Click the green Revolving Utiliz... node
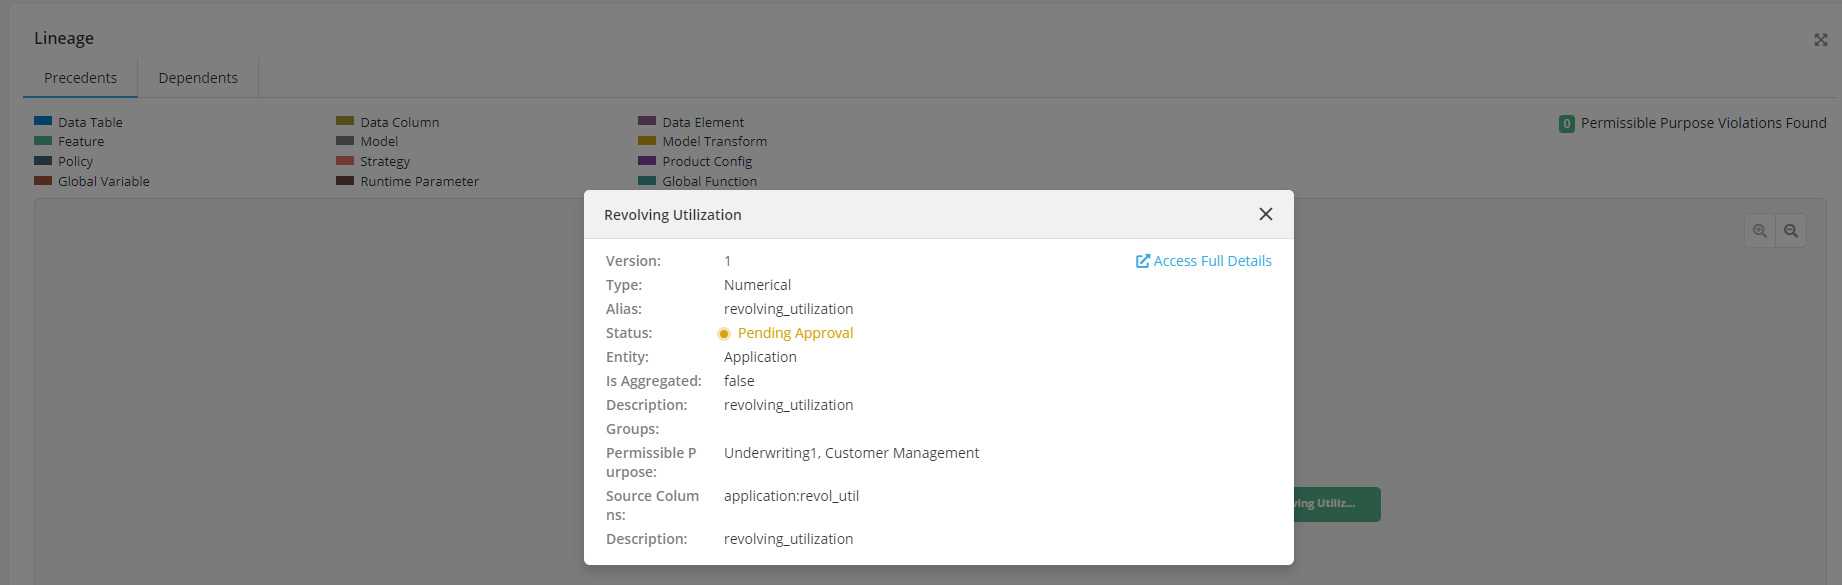The height and width of the screenshot is (585, 1842). 1337,504
